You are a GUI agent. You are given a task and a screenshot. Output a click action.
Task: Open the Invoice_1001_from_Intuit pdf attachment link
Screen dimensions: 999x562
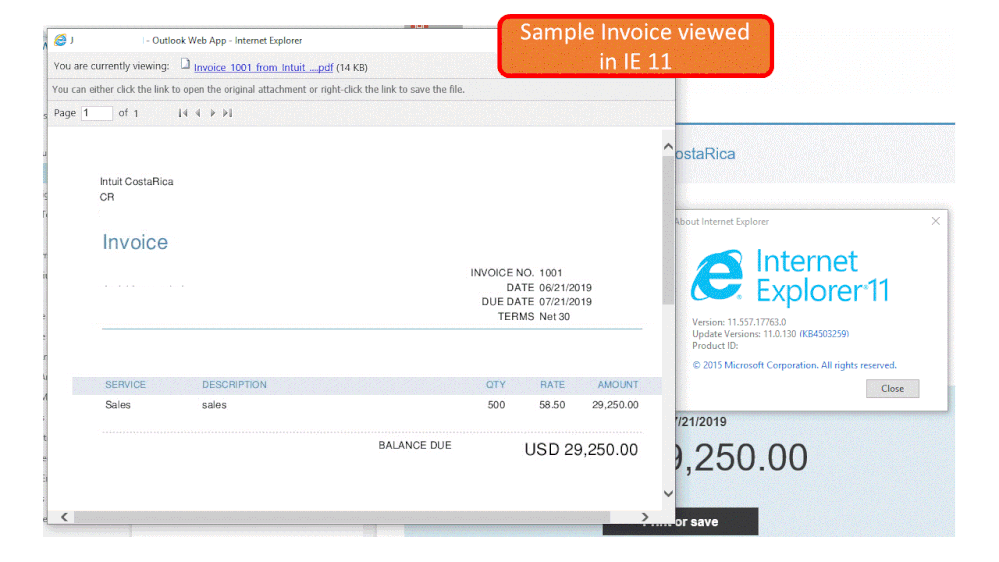[263, 67]
